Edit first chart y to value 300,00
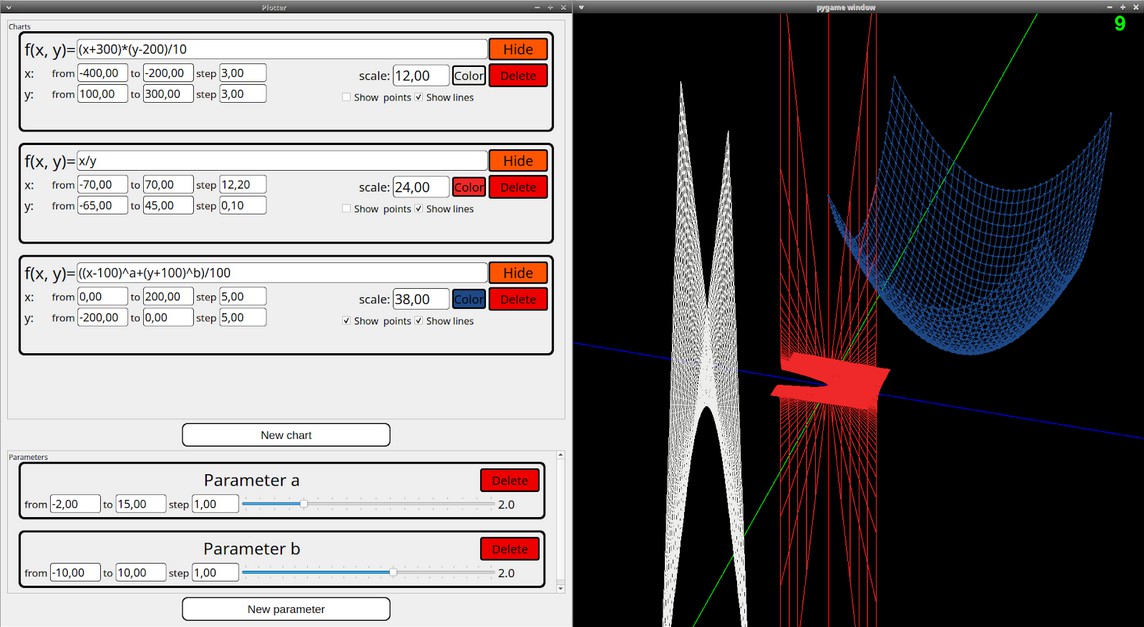 pos(168,93)
